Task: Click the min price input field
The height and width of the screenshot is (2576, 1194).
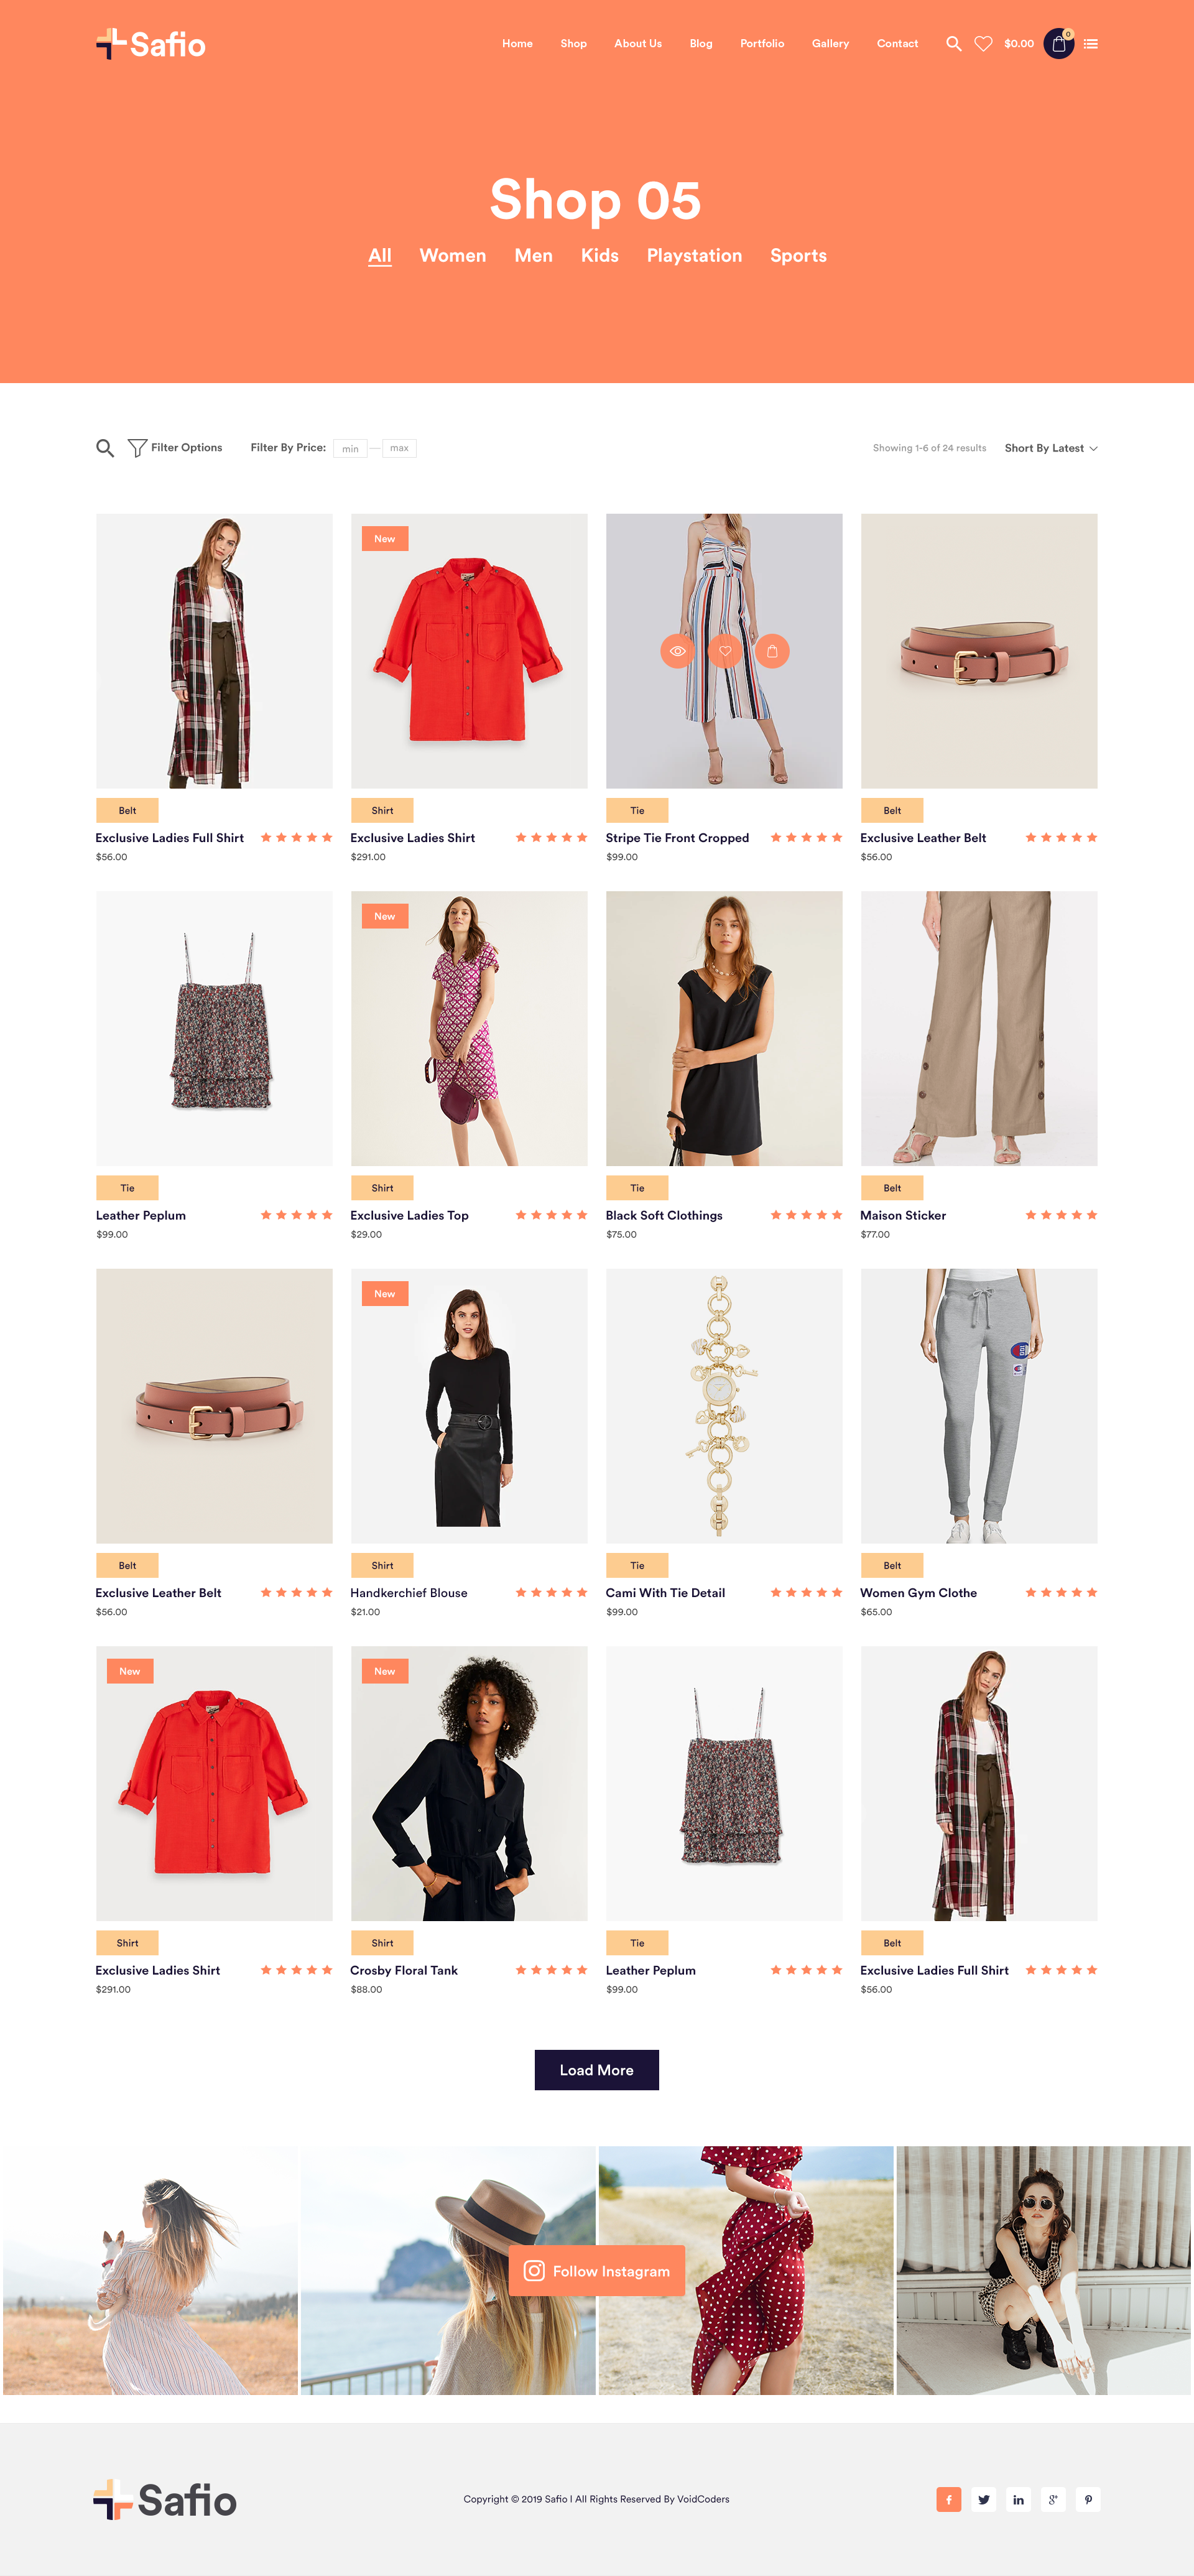Action: tap(350, 448)
